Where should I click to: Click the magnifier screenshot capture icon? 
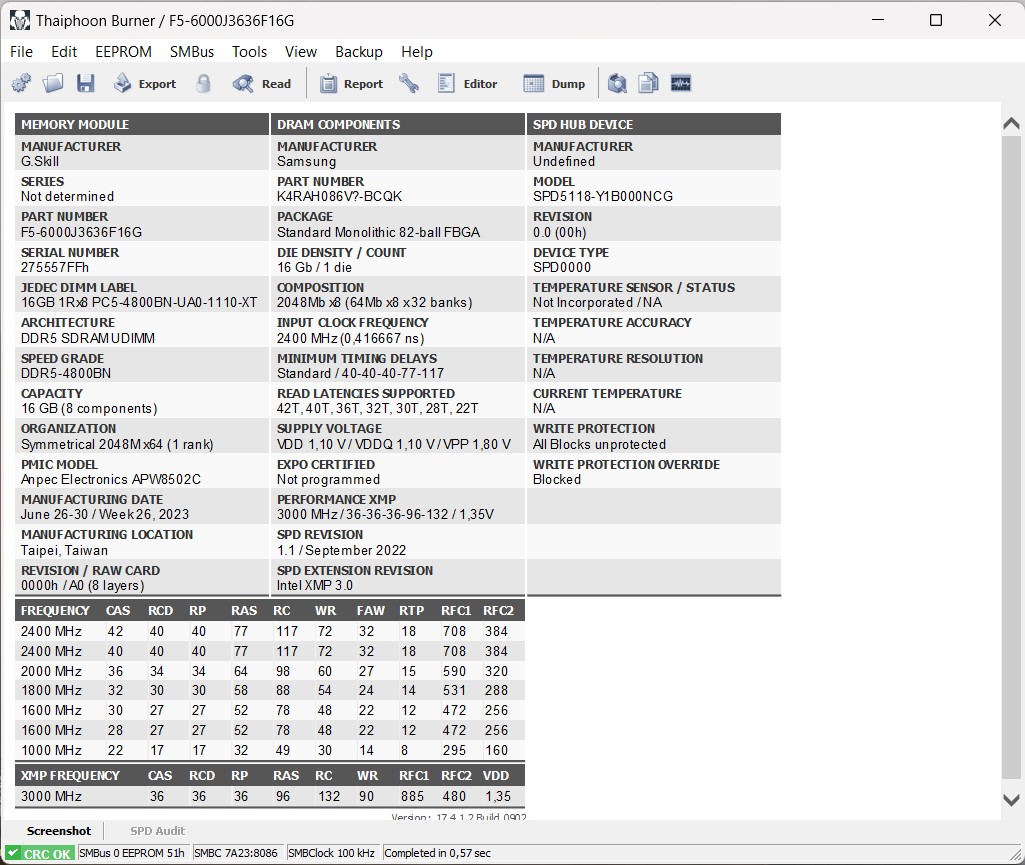[x=617, y=83]
